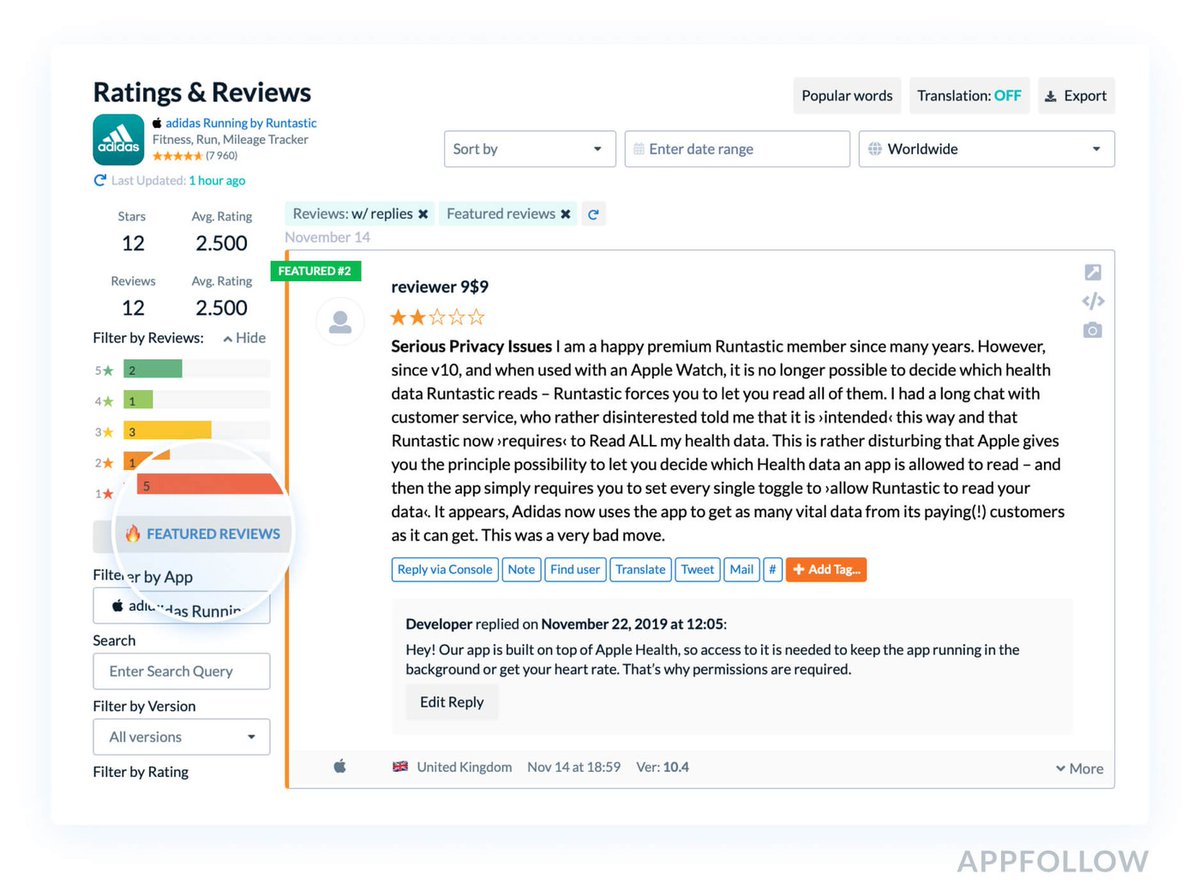
Task: Remove the 'Reviews: w/ replies' filter tag
Action: coord(423,214)
